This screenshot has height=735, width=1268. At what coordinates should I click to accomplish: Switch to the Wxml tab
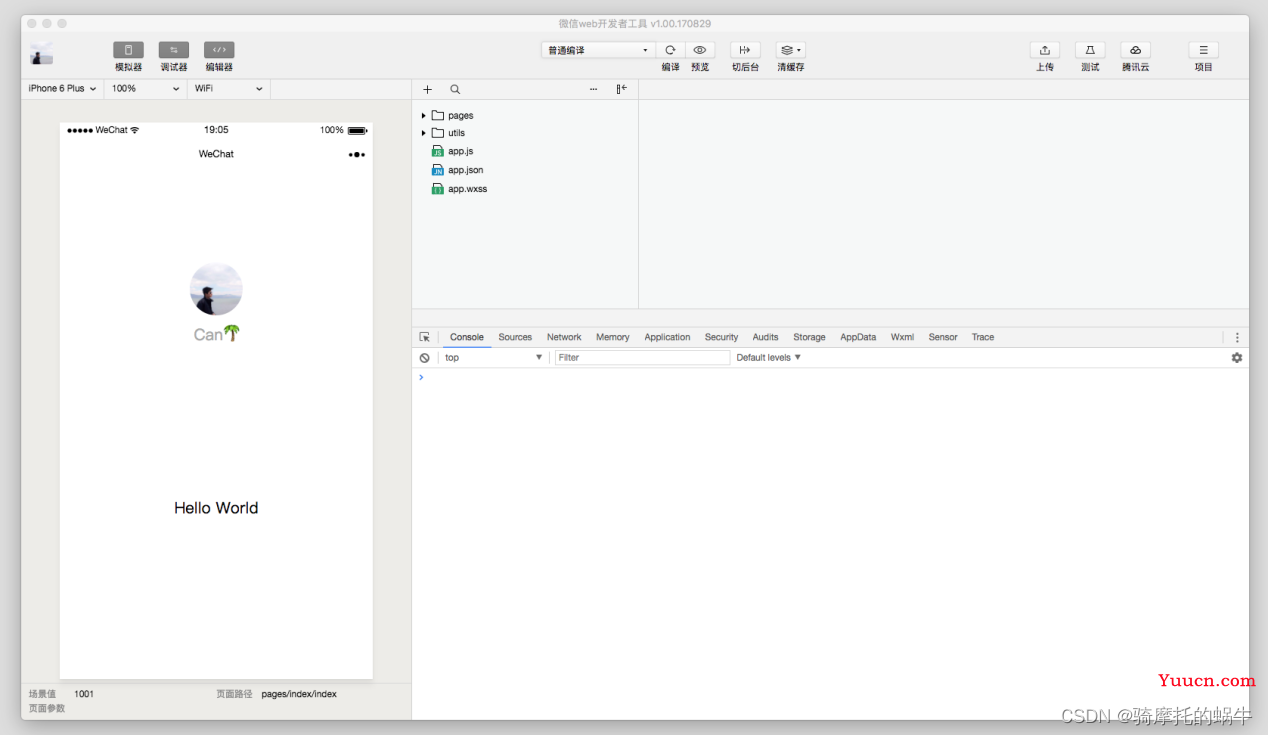(902, 337)
